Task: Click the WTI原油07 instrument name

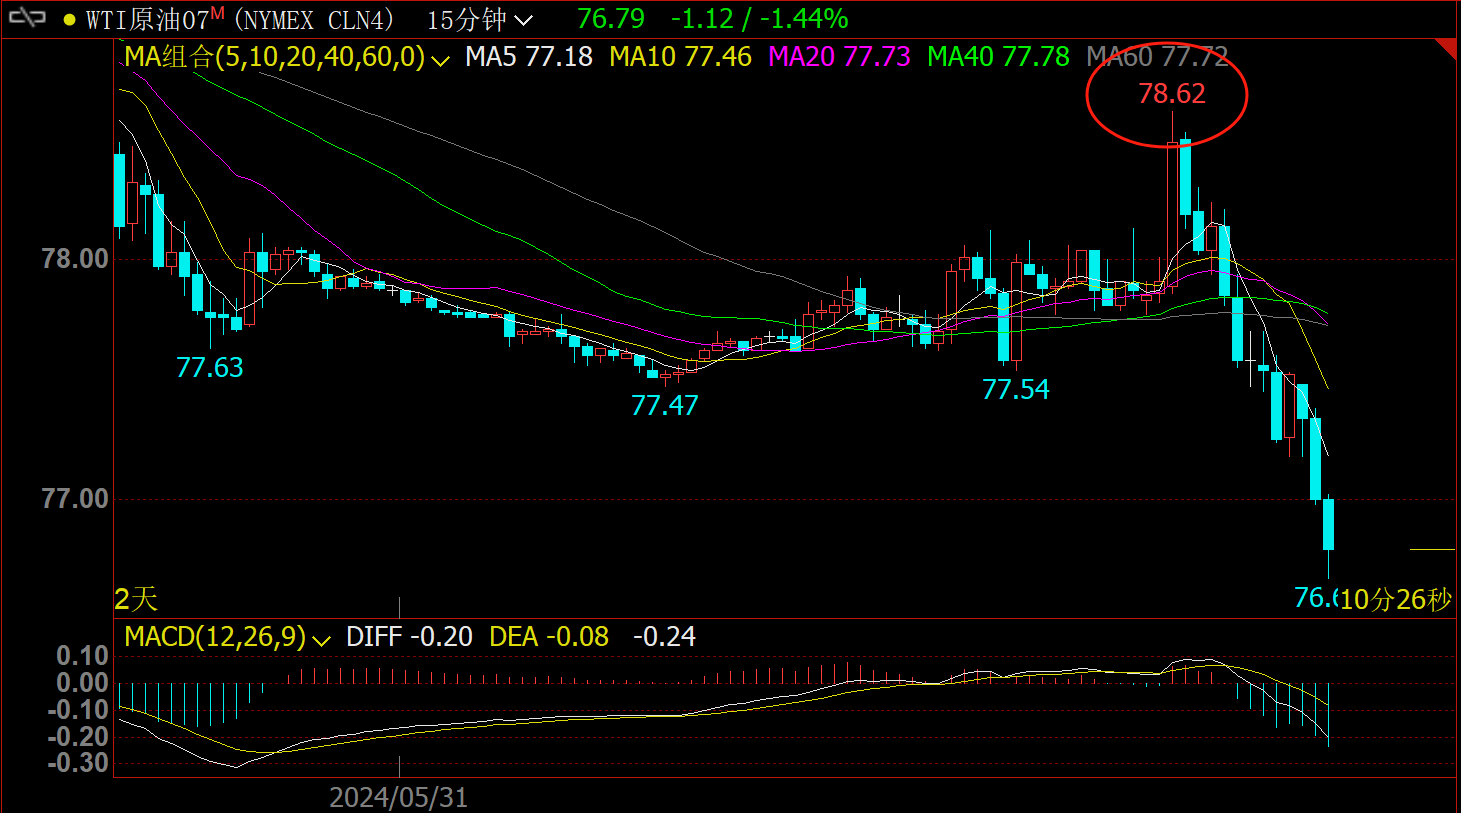Action: click(x=148, y=19)
